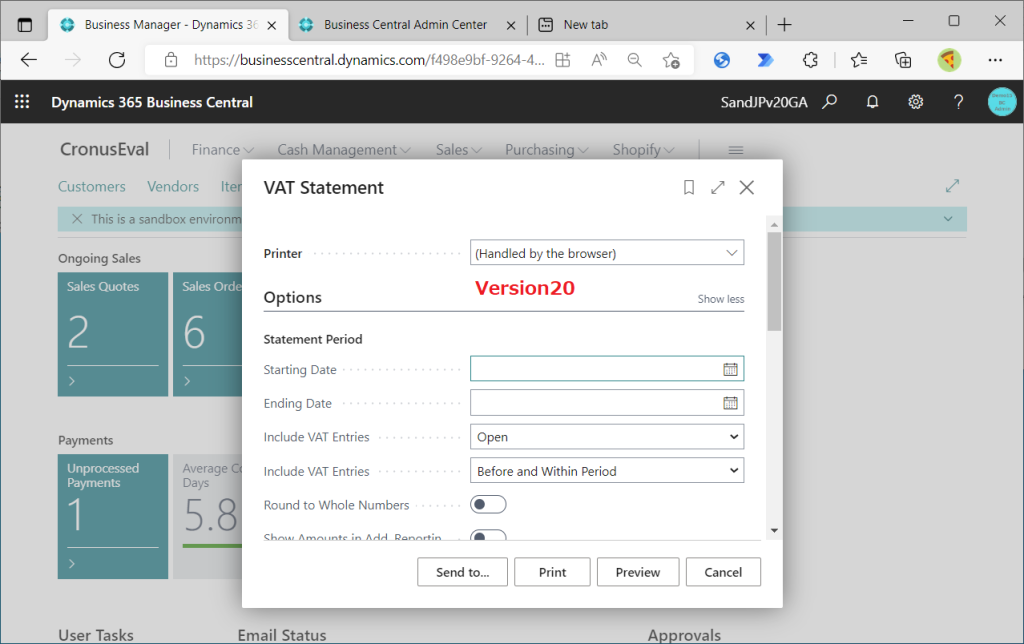Expand the sandbox notification bar chevron
This screenshot has height=644, width=1024.
pos(948,219)
